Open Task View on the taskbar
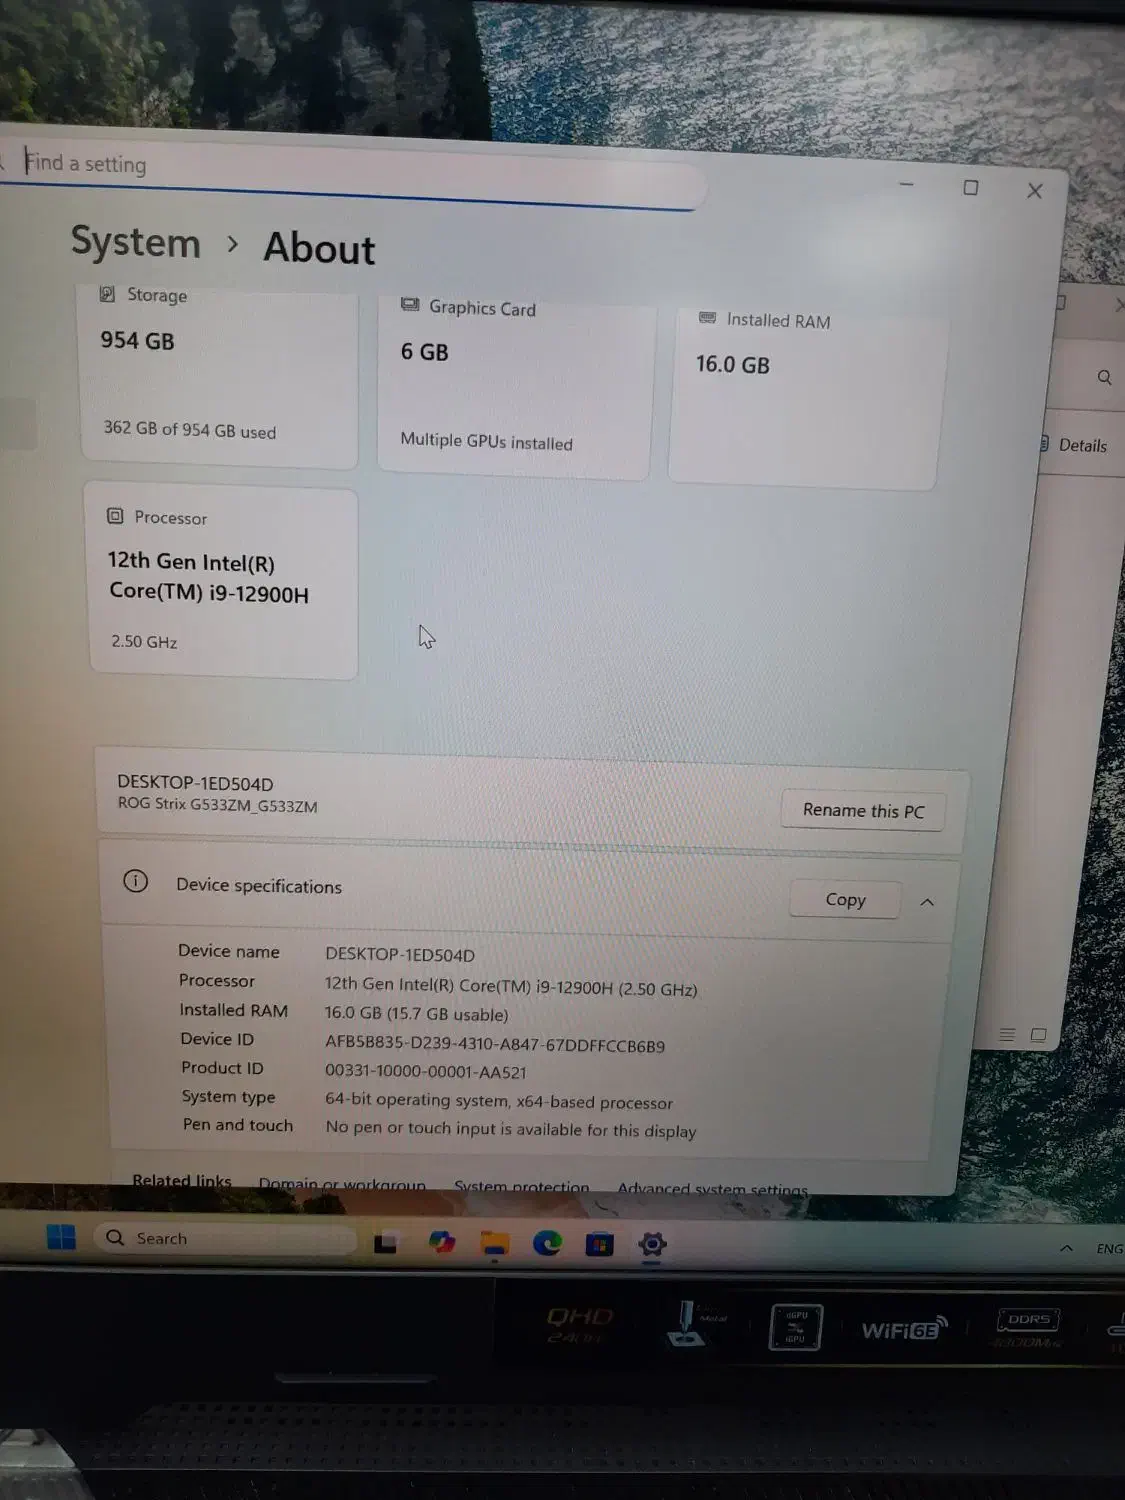 coord(386,1243)
